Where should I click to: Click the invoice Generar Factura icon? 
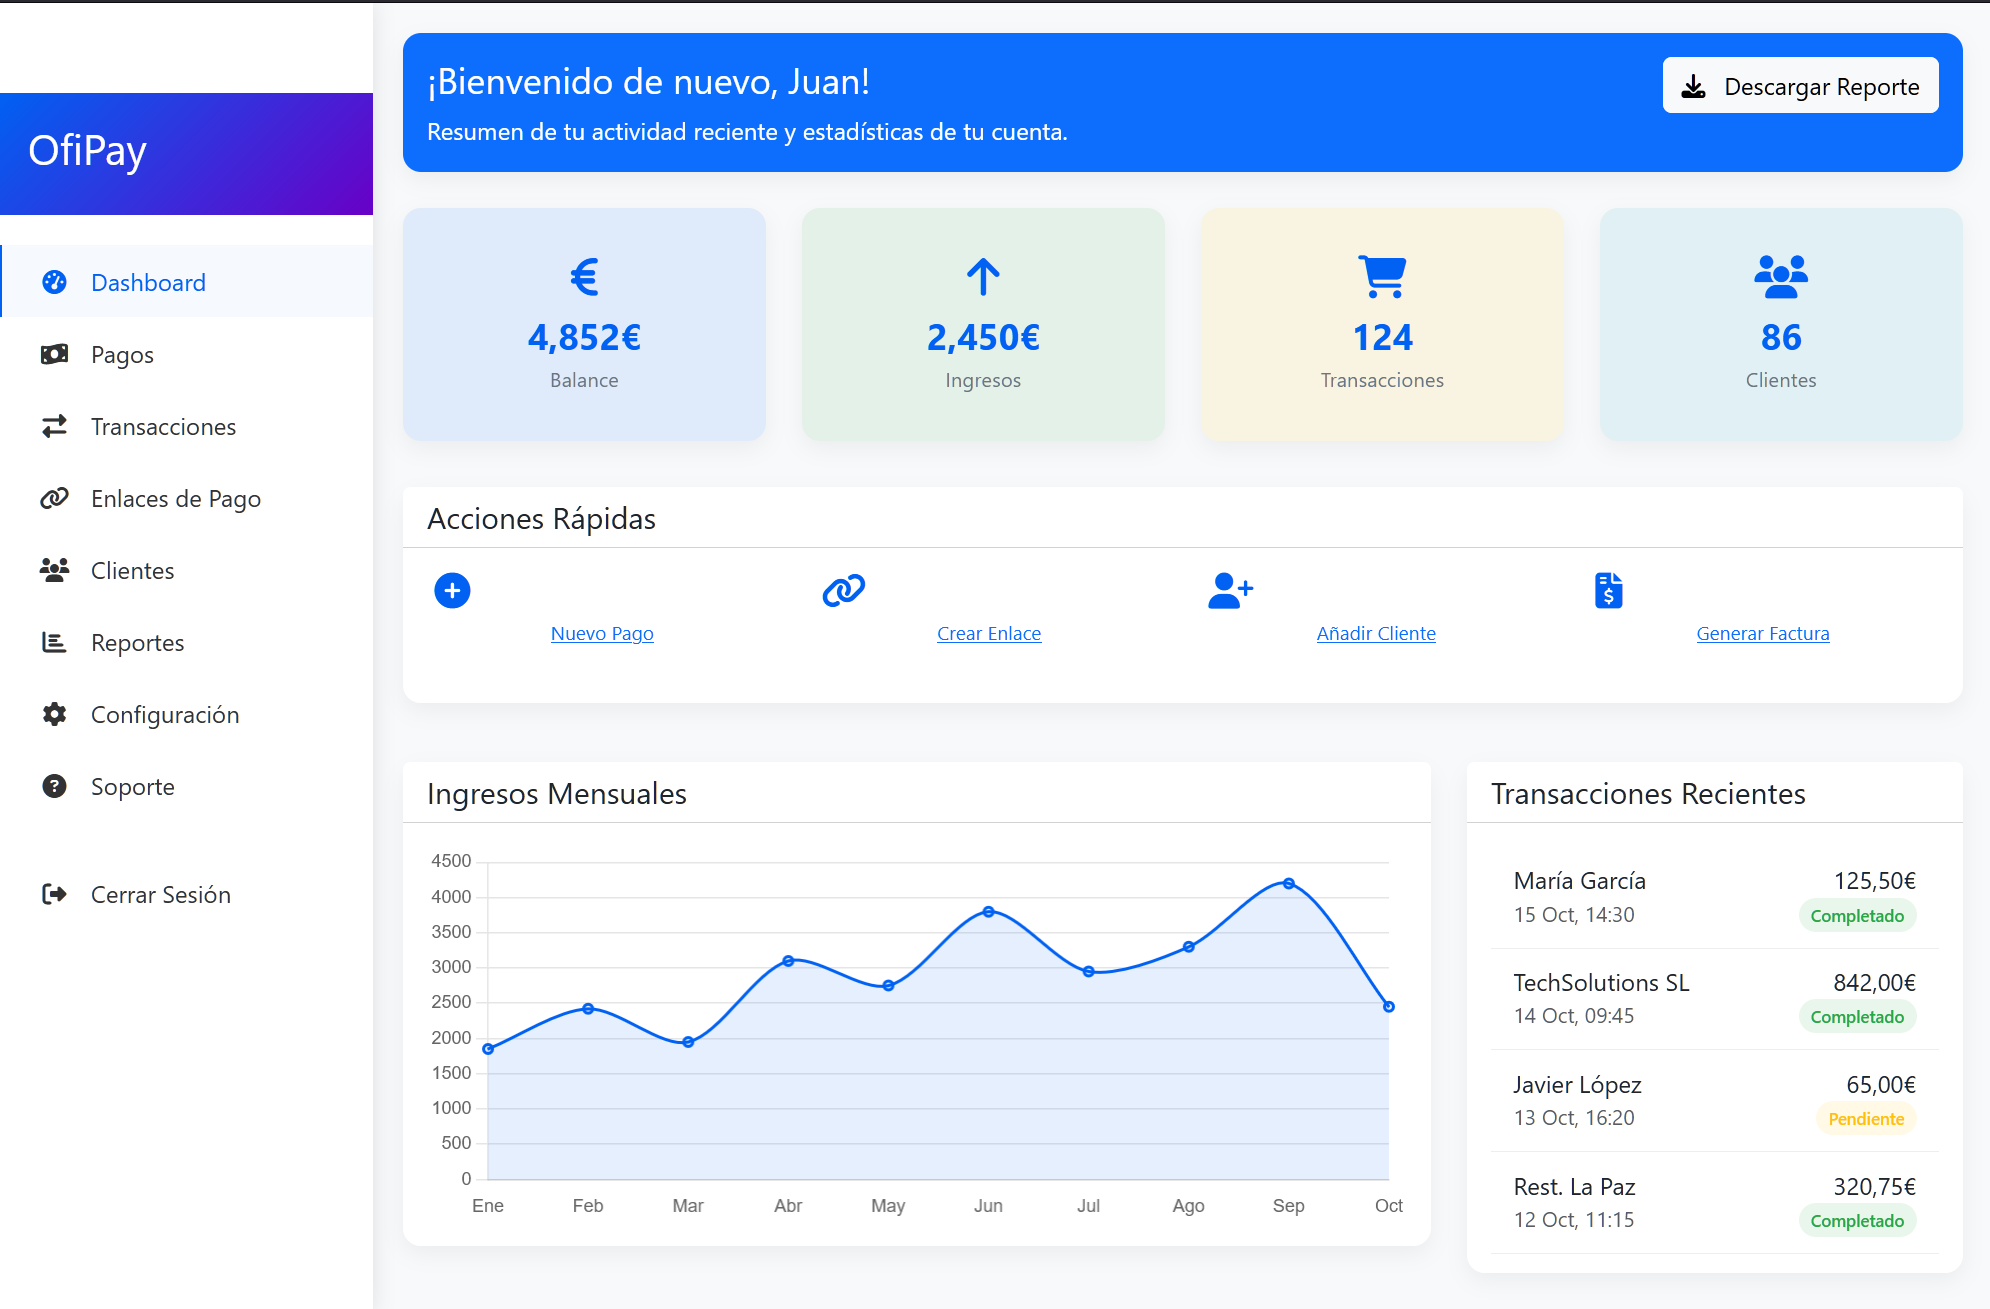pos(1608,590)
